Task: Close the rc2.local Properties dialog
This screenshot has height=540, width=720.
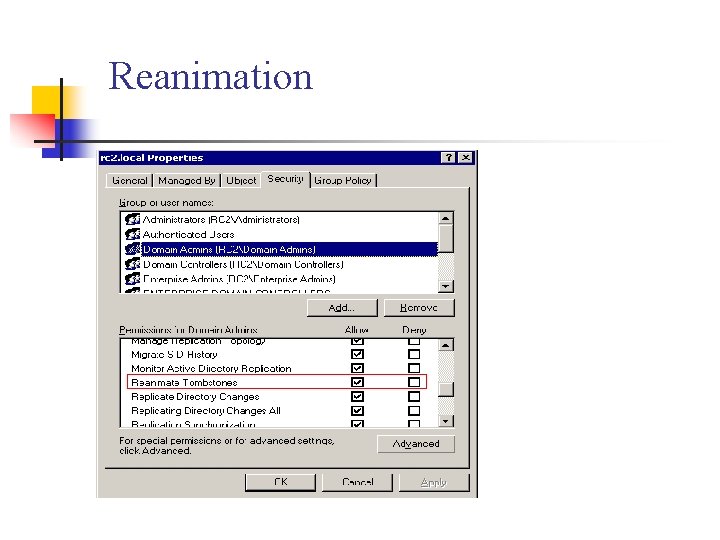Action: pyautogui.click(x=466, y=158)
